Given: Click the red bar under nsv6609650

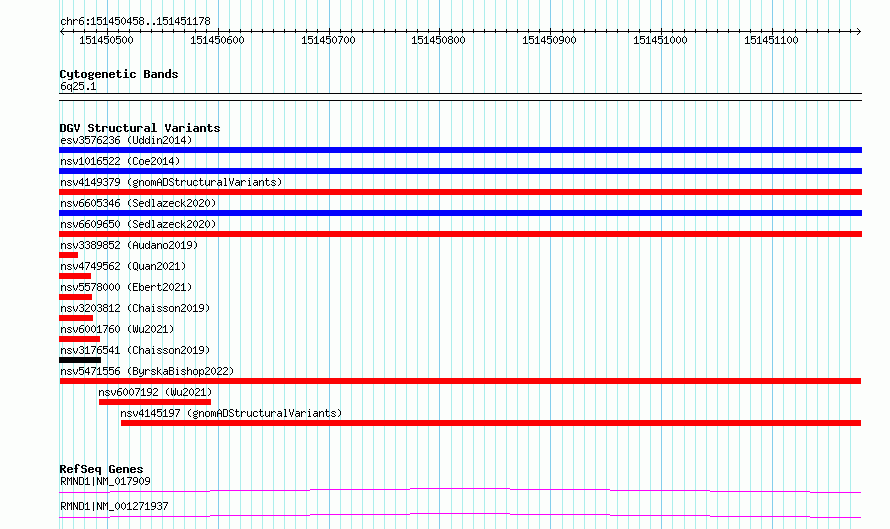Looking at the screenshot, I should click(460, 234).
